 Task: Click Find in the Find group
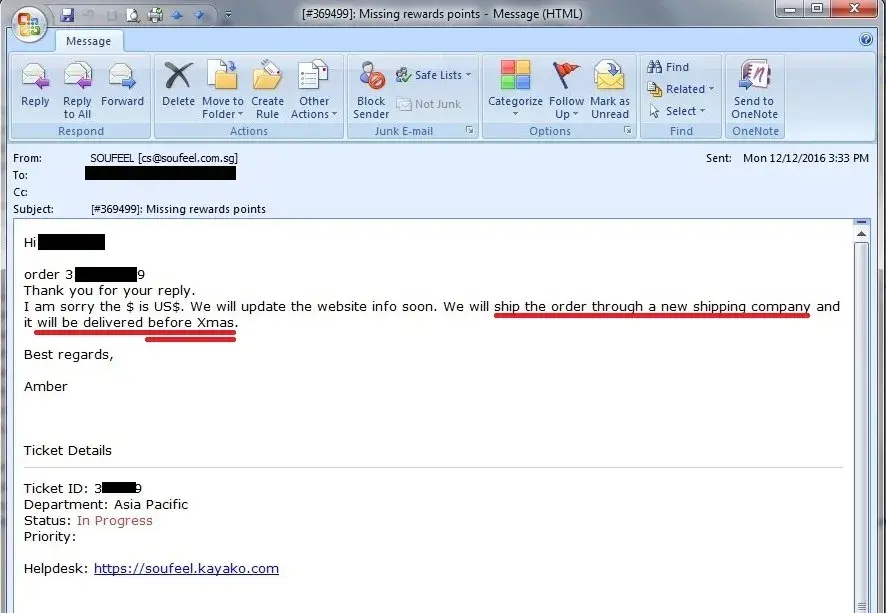[668, 67]
